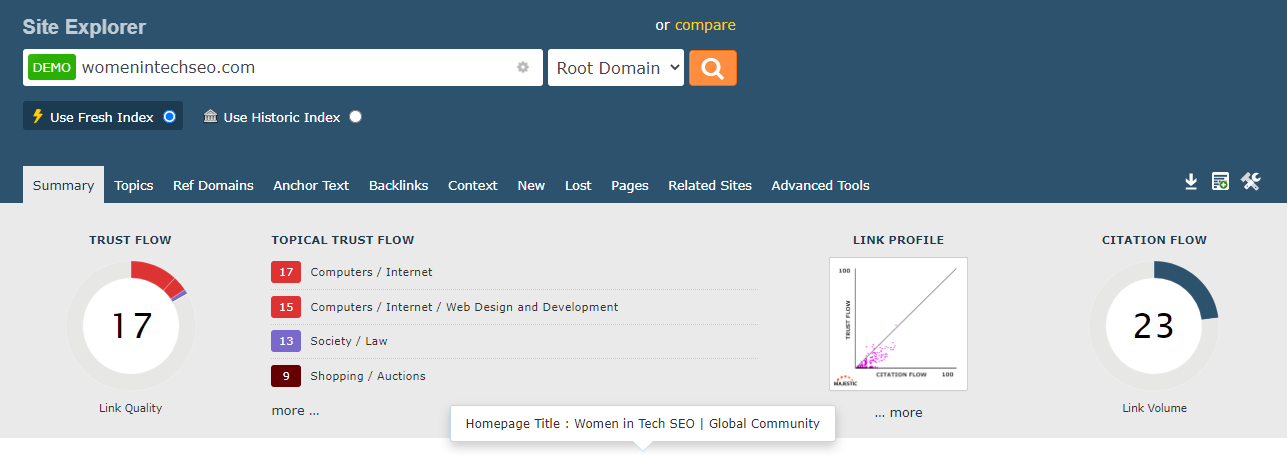
Task: Click the LINK PROFILE heading
Action: click(898, 240)
